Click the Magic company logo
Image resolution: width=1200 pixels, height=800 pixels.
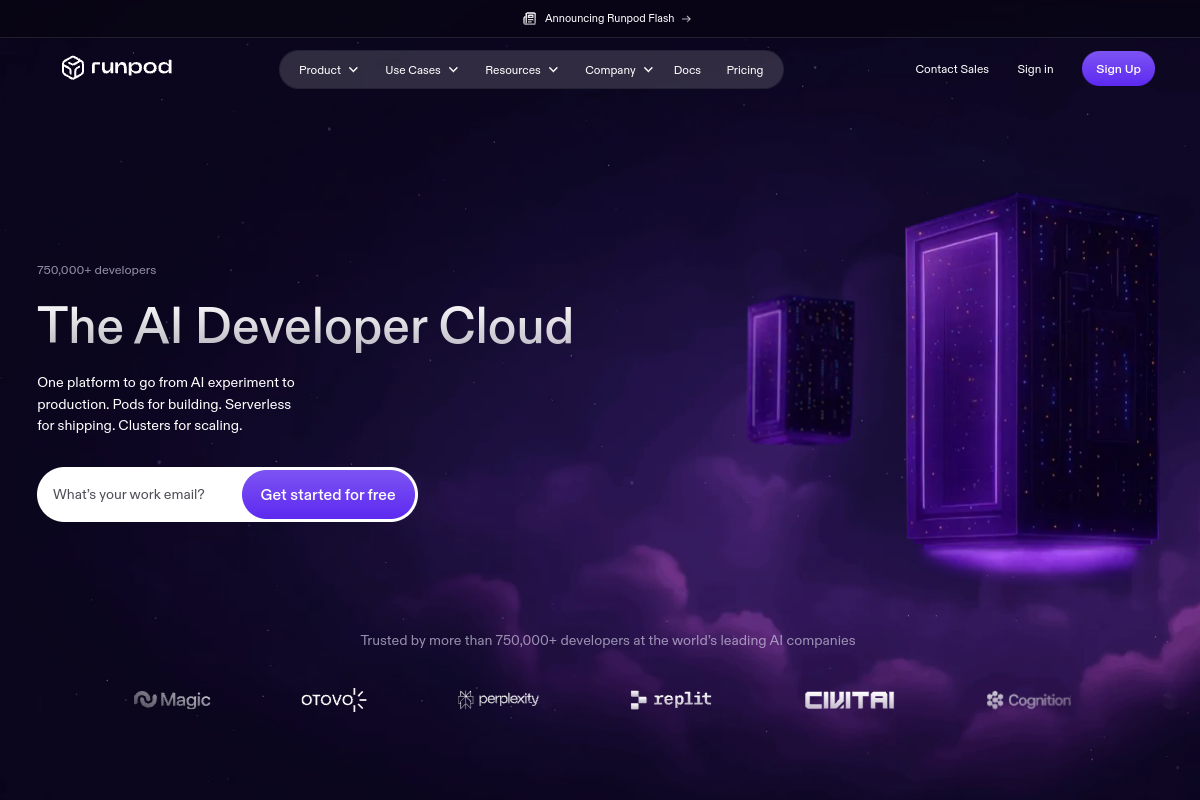[172, 700]
